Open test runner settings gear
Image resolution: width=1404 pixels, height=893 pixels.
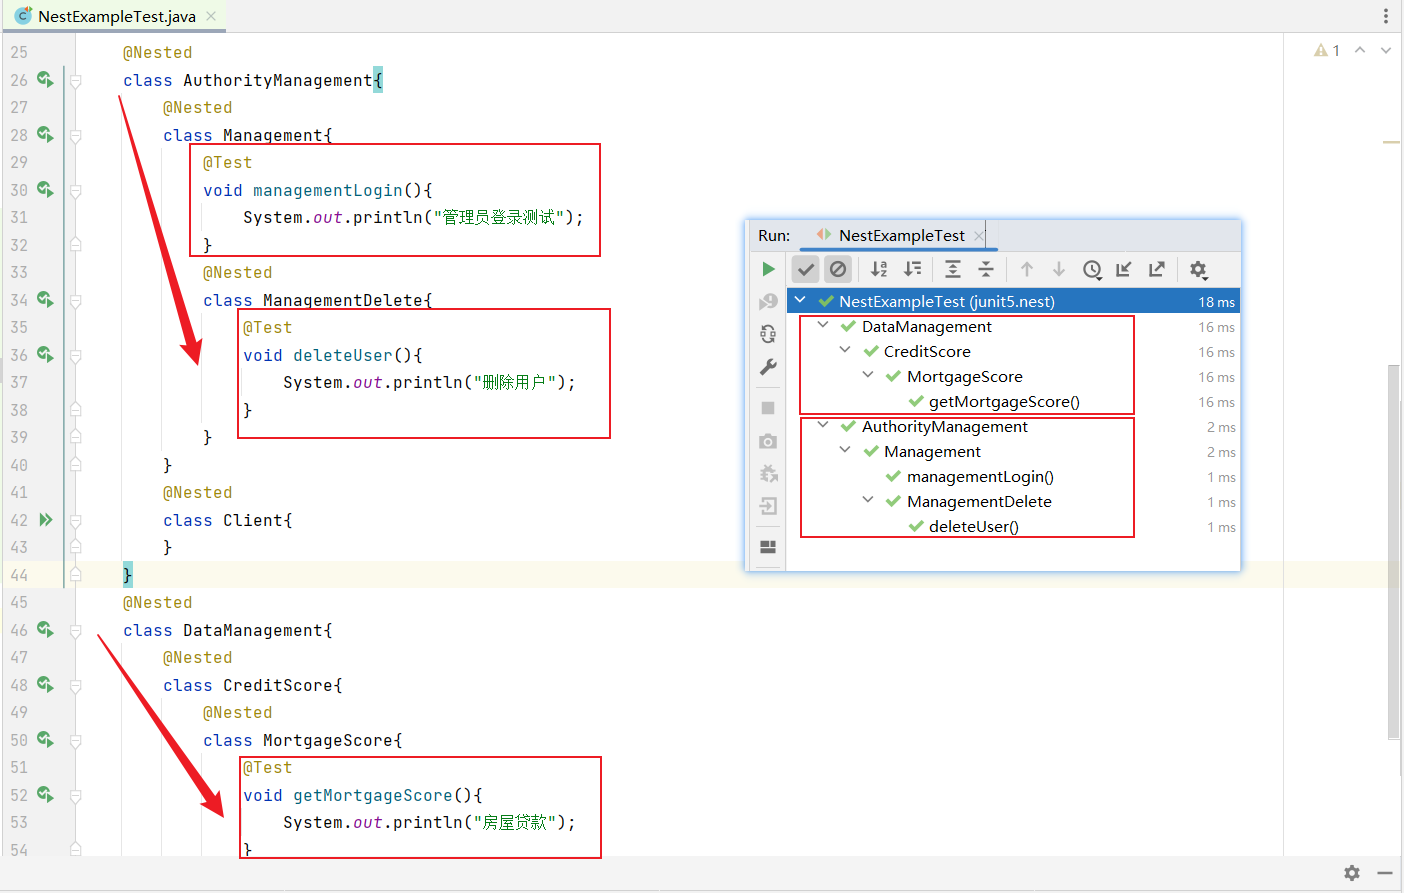click(1198, 269)
